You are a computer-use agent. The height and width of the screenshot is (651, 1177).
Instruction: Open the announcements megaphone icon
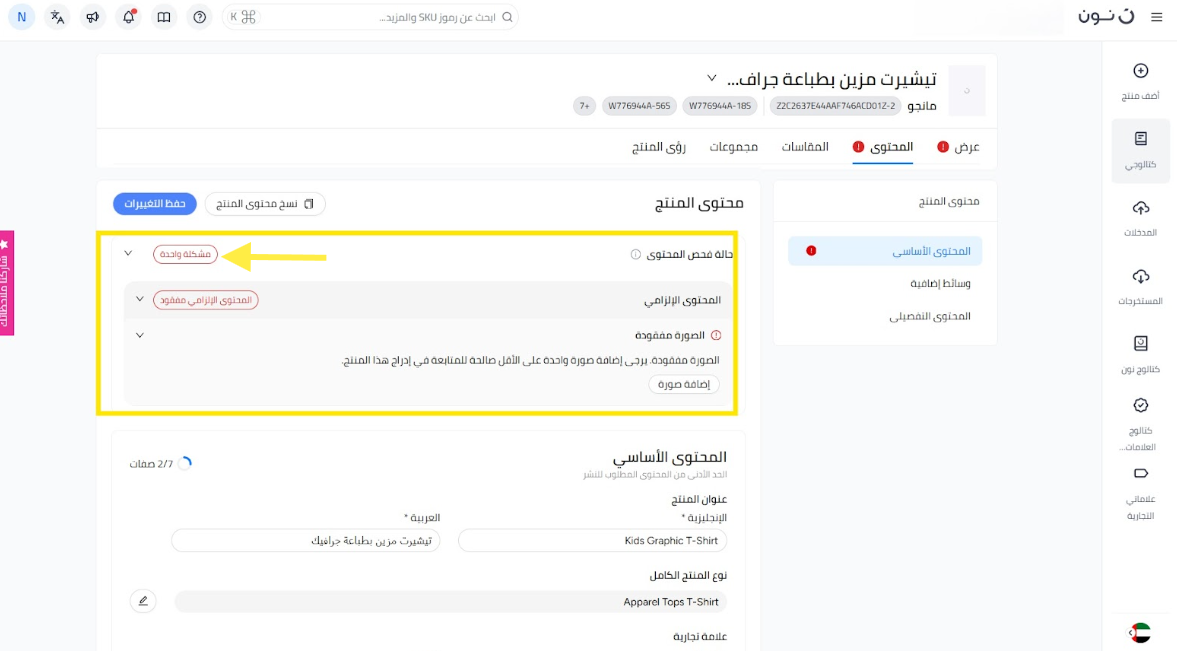[x=93, y=17]
